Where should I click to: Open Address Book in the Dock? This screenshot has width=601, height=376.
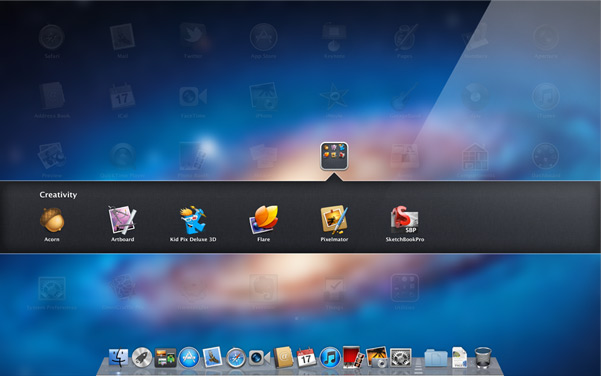tap(283, 357)
